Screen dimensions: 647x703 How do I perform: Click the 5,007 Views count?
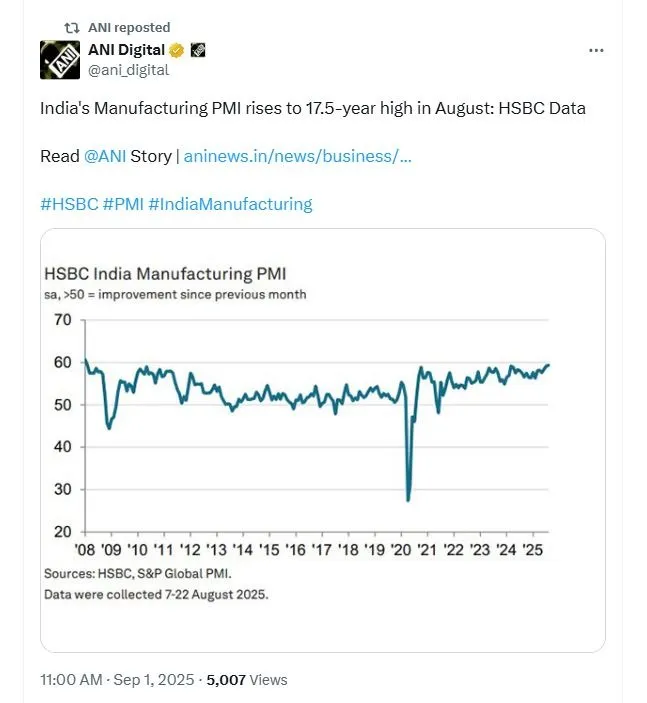pos(247,680)
